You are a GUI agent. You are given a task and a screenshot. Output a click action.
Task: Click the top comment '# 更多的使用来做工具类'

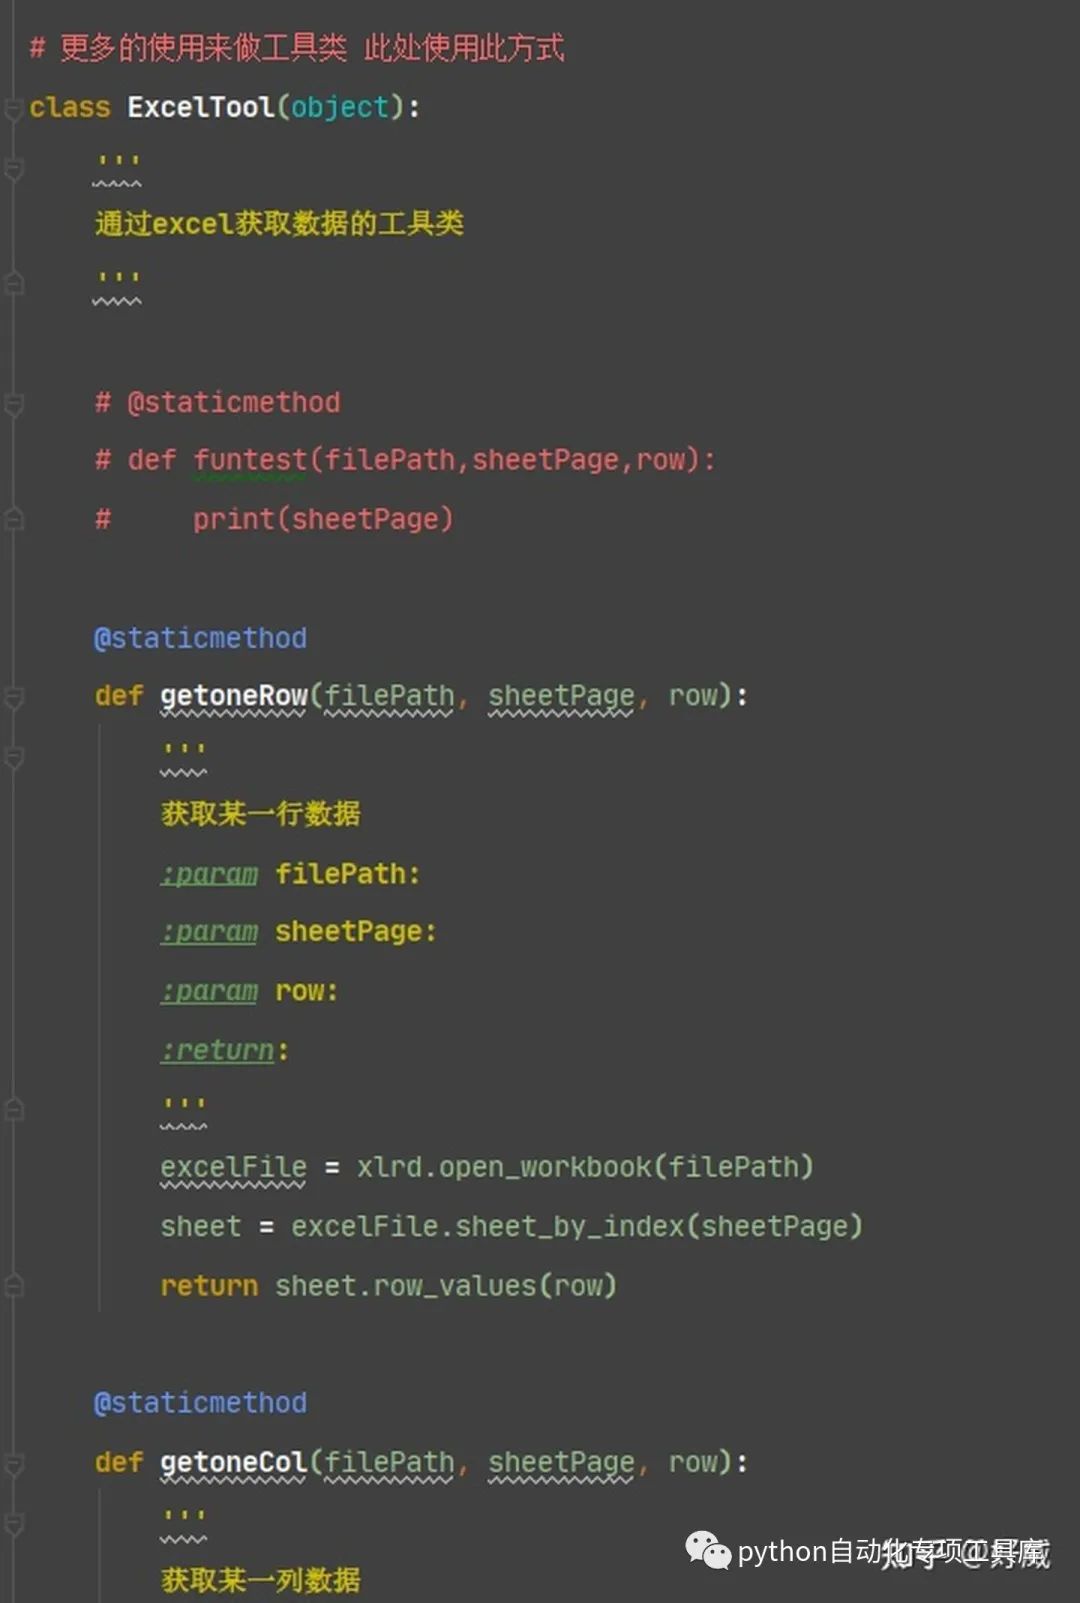187,47
